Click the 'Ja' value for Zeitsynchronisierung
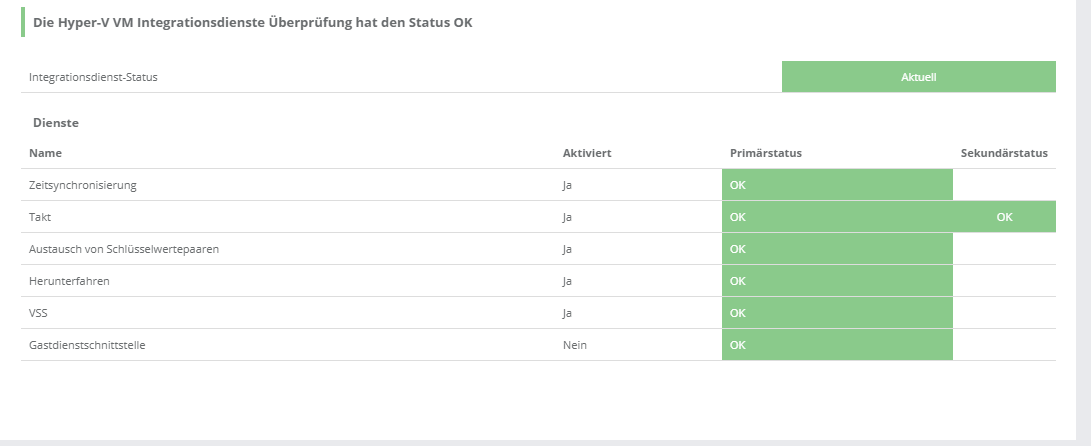This screenshot has width=1091, height=446. [x=567, y=185]
